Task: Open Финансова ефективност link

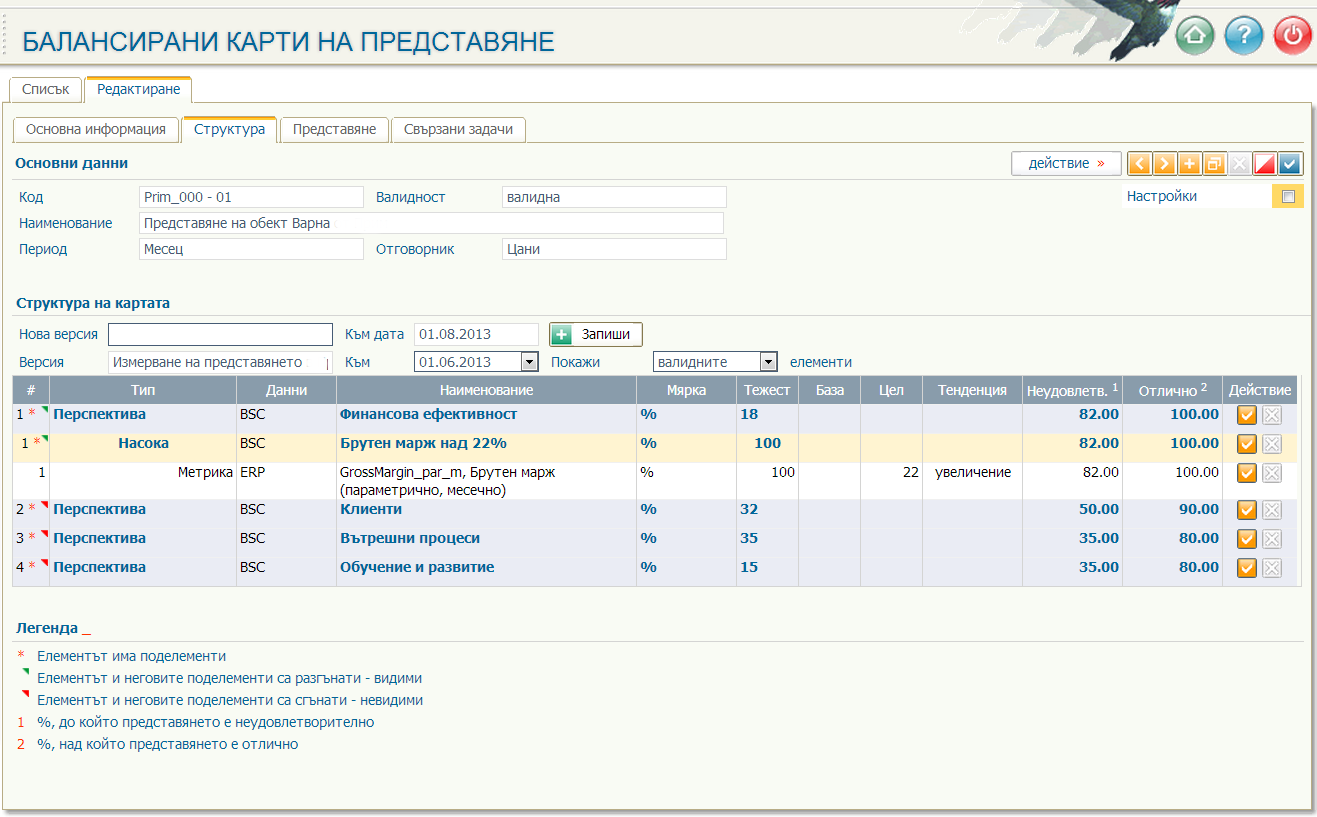Action: [428, 414]
